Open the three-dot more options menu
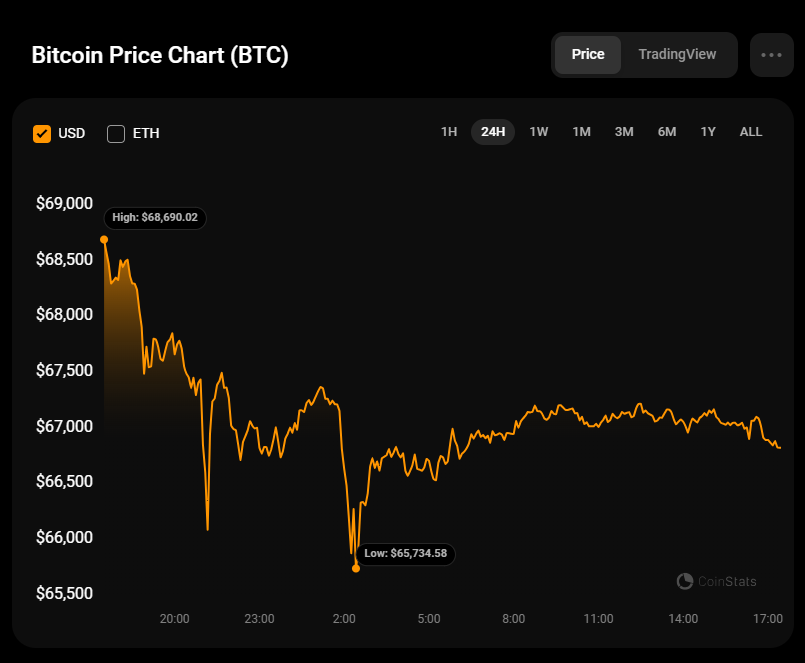This screenshot has width=805, height=663. tap(771, 55)
